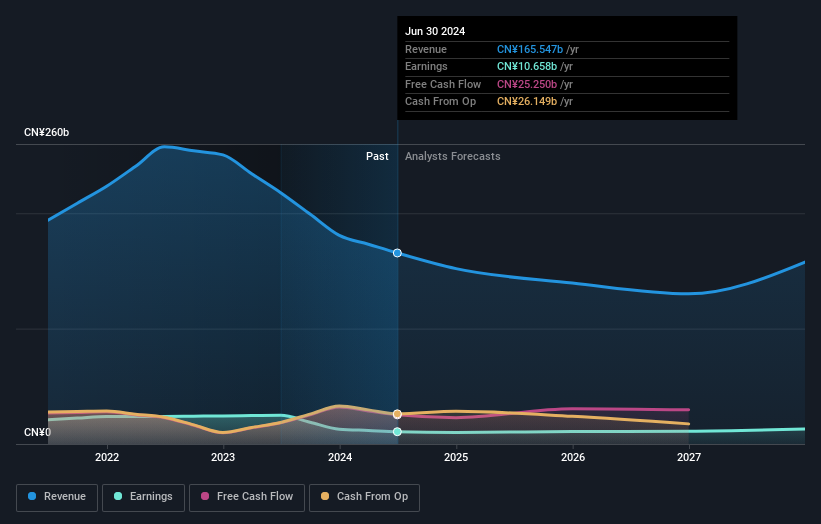Image resolution: width=821 pixels, height=524 pixels.
Task: Click the 2023 x-axis label
Action: (223, 458)
